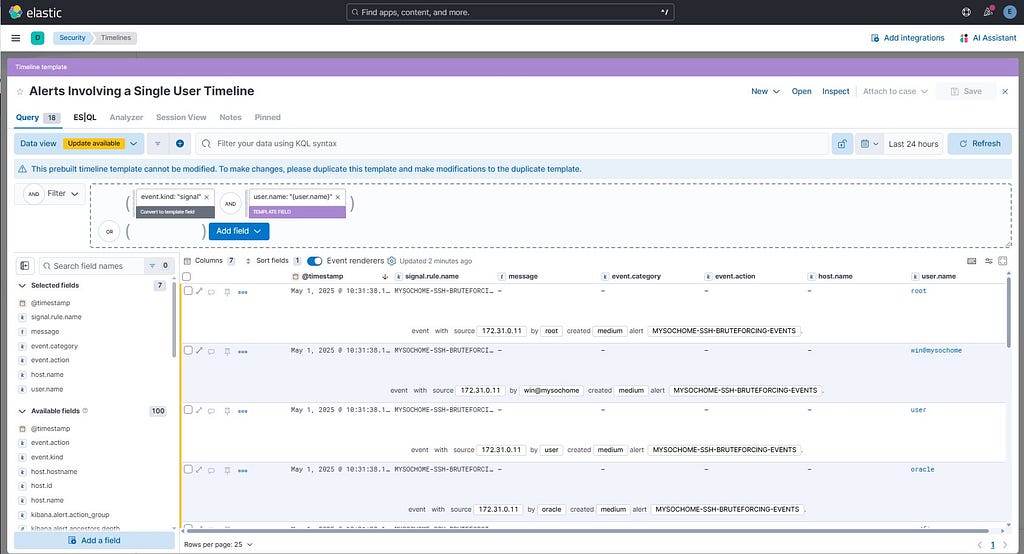Click the Elastic logo

point(35,12)
